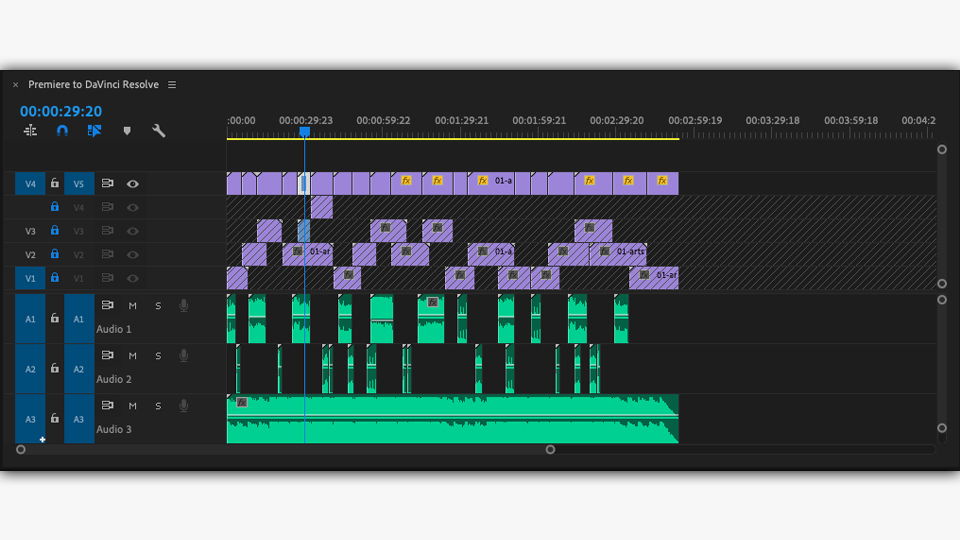Mute Audio 2 with M button
Screen dimensions: 960x540
132,356
